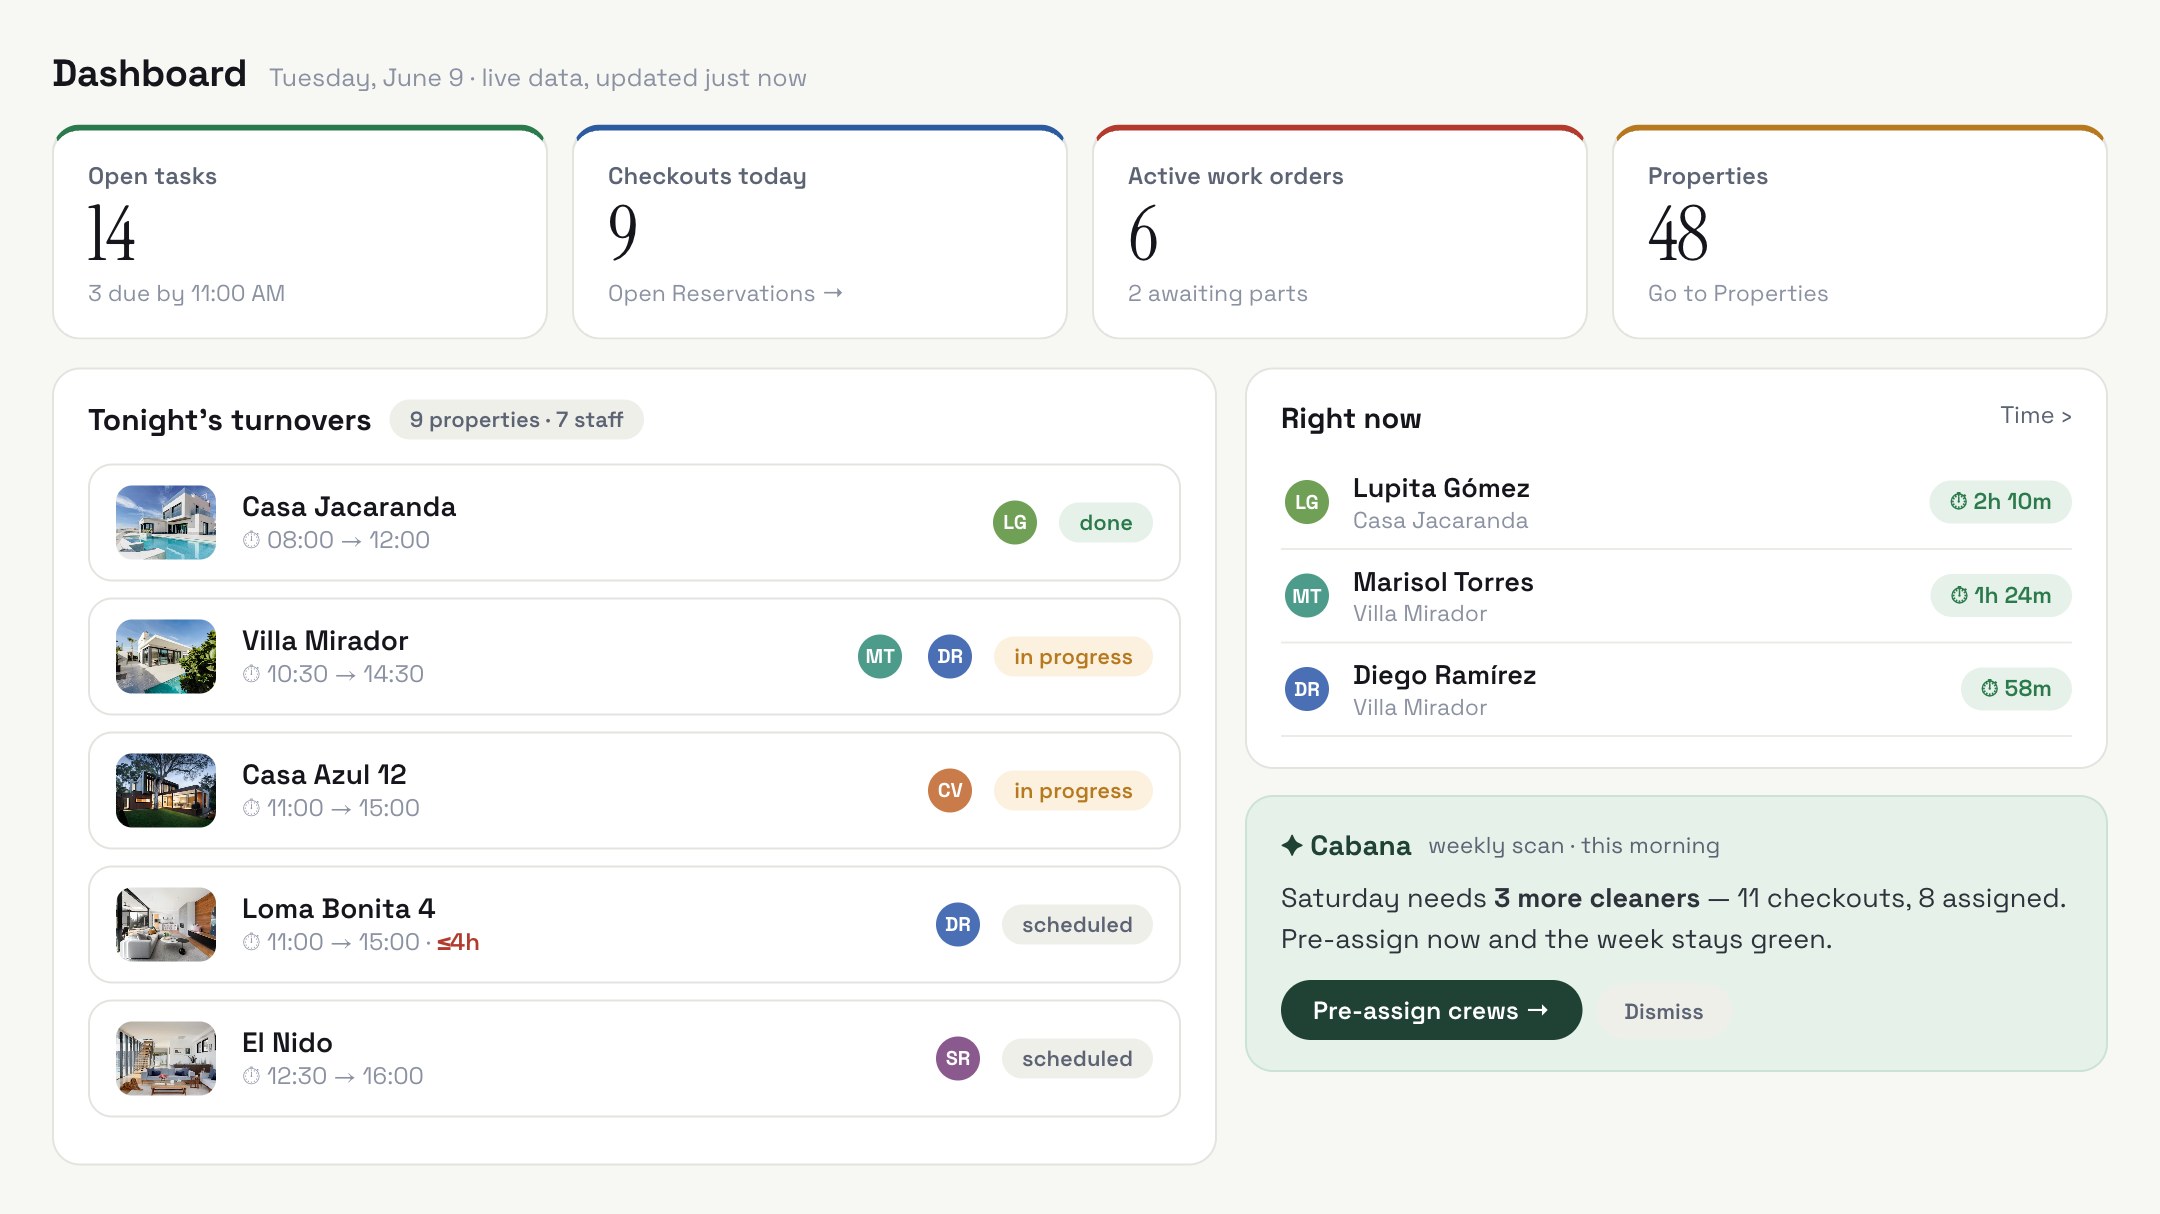Click the 9 properties · 7 staff pill
Image resolution: width=2160 pixels, height=1214 pixels.
[516, 419]
